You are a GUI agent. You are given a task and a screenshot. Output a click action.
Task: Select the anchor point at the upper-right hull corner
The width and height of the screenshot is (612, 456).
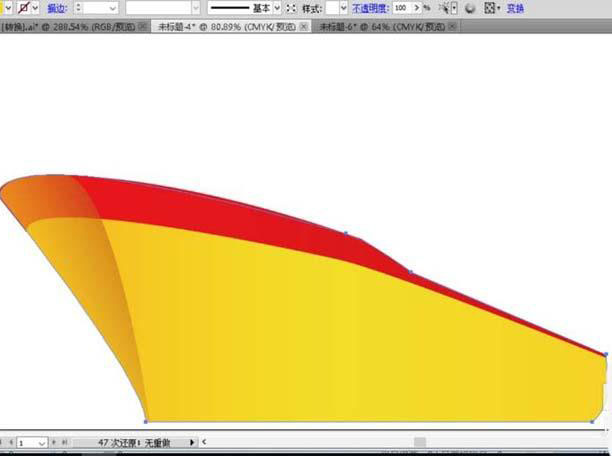tap(606, 354)
